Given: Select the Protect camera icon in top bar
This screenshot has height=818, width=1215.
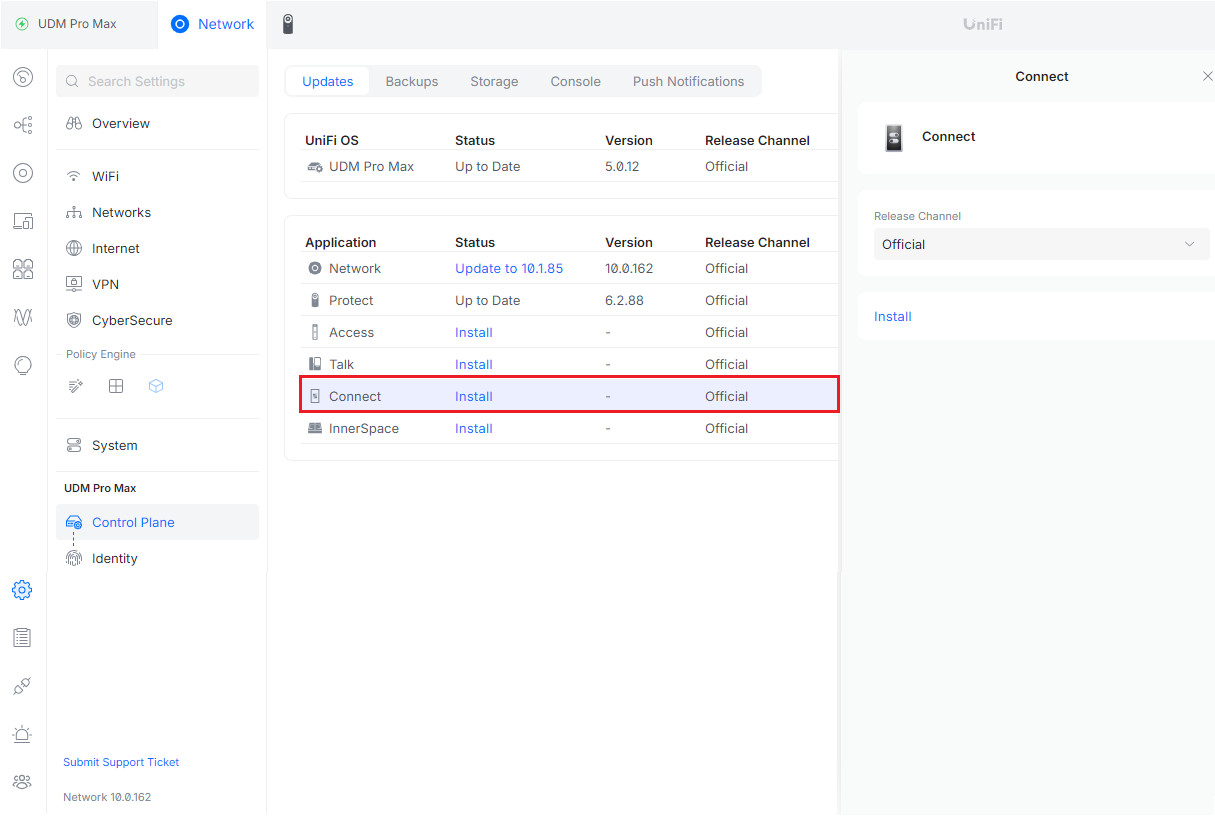Looking at the screenshot, I should point(288,24).
